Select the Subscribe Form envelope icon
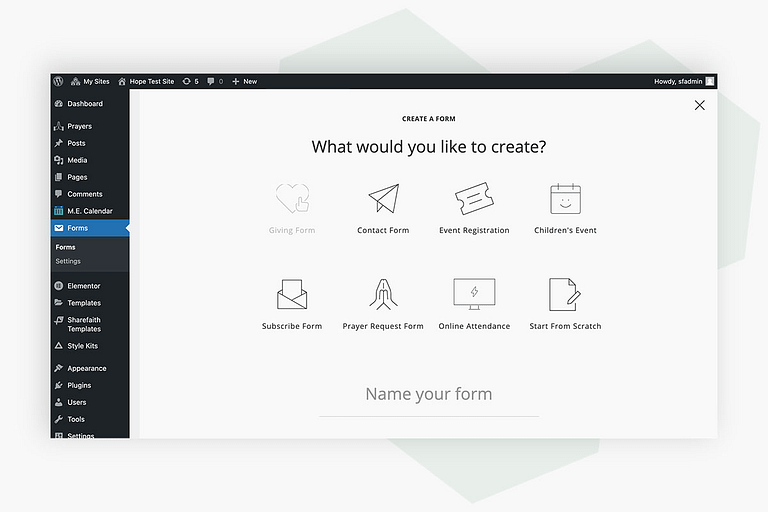The height and width of the screenshot is (512, 768). (292, 294)
